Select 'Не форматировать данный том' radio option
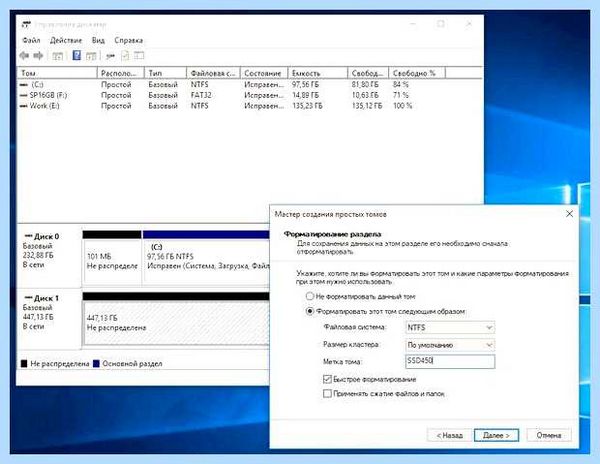600x464 pixels. coord(310,296)
